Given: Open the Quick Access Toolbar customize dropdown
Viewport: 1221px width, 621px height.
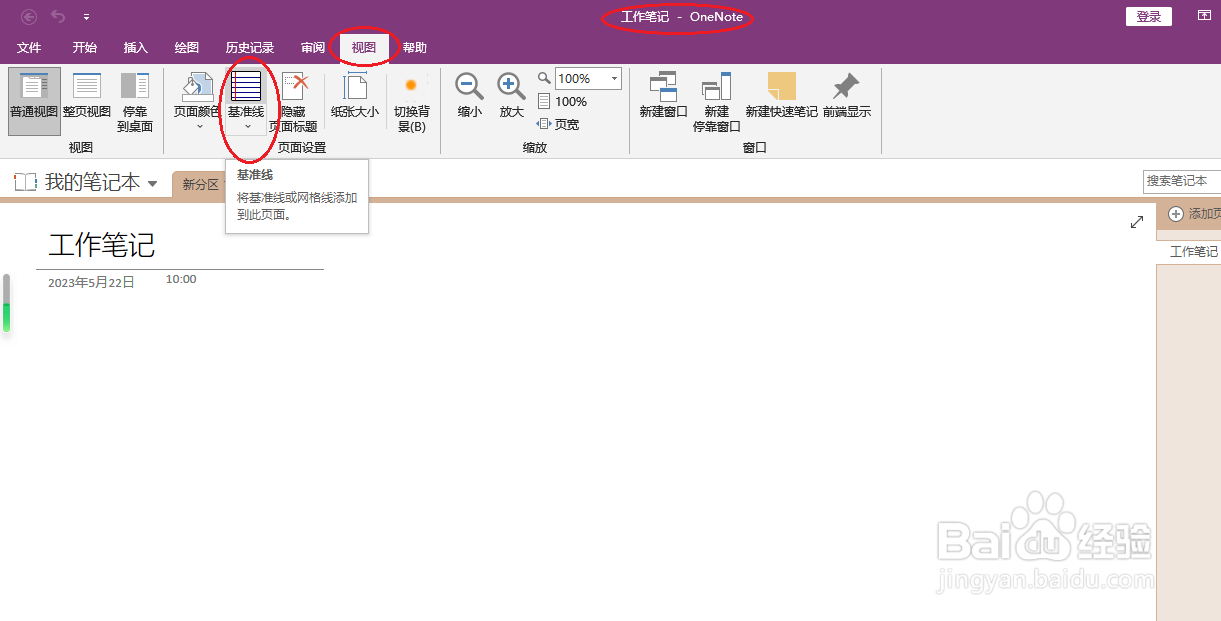Looking at the screenshot, I should [87, 17].
